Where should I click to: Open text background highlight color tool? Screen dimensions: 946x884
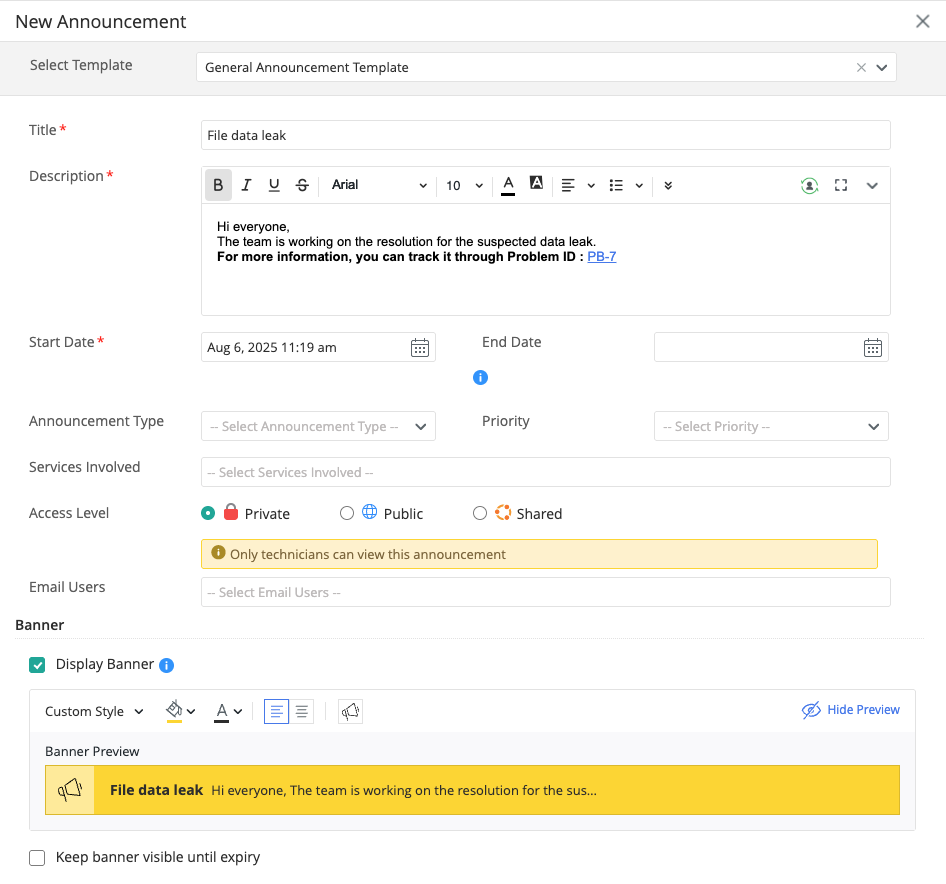tap(536, 183)
